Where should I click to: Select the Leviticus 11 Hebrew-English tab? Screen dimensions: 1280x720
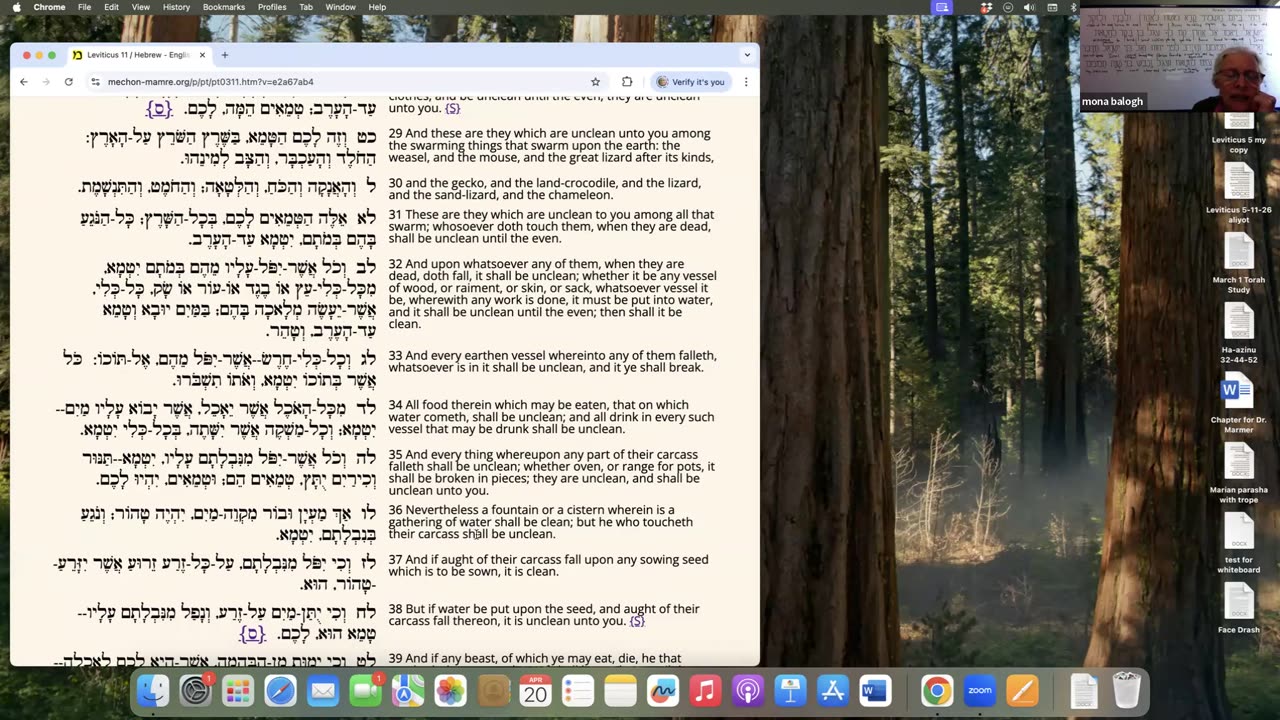pos(139,55)
